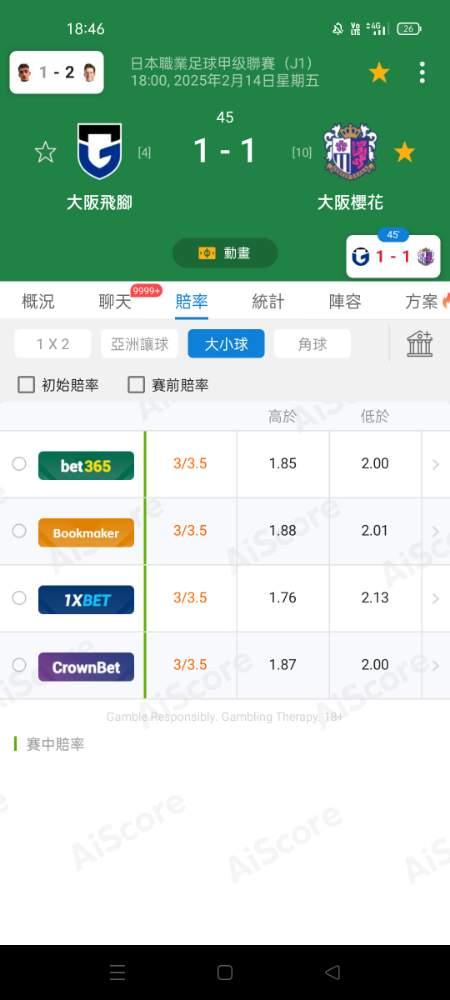450x1000 pixels.
Task: Click CrownBet over odds 1.87
Action: click(283, 665)
